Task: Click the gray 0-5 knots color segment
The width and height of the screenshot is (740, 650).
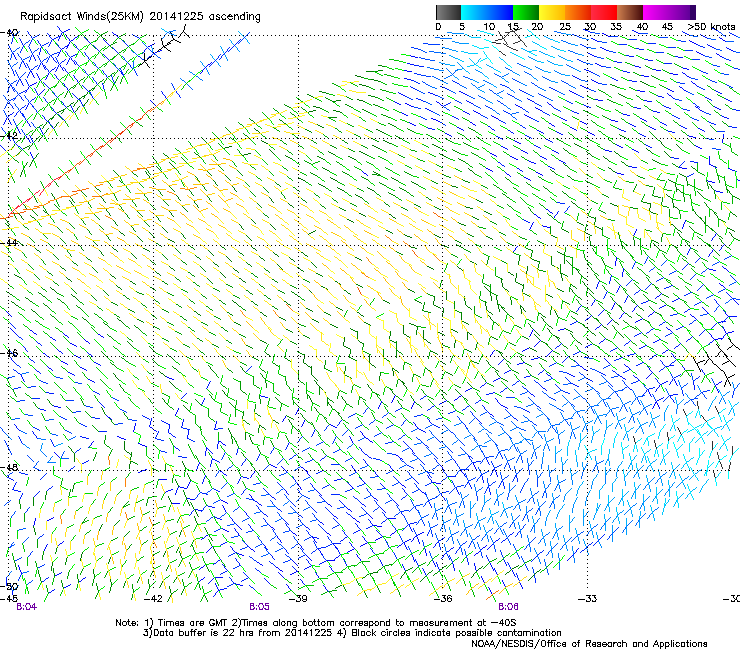Action: (x=448, y=12)
